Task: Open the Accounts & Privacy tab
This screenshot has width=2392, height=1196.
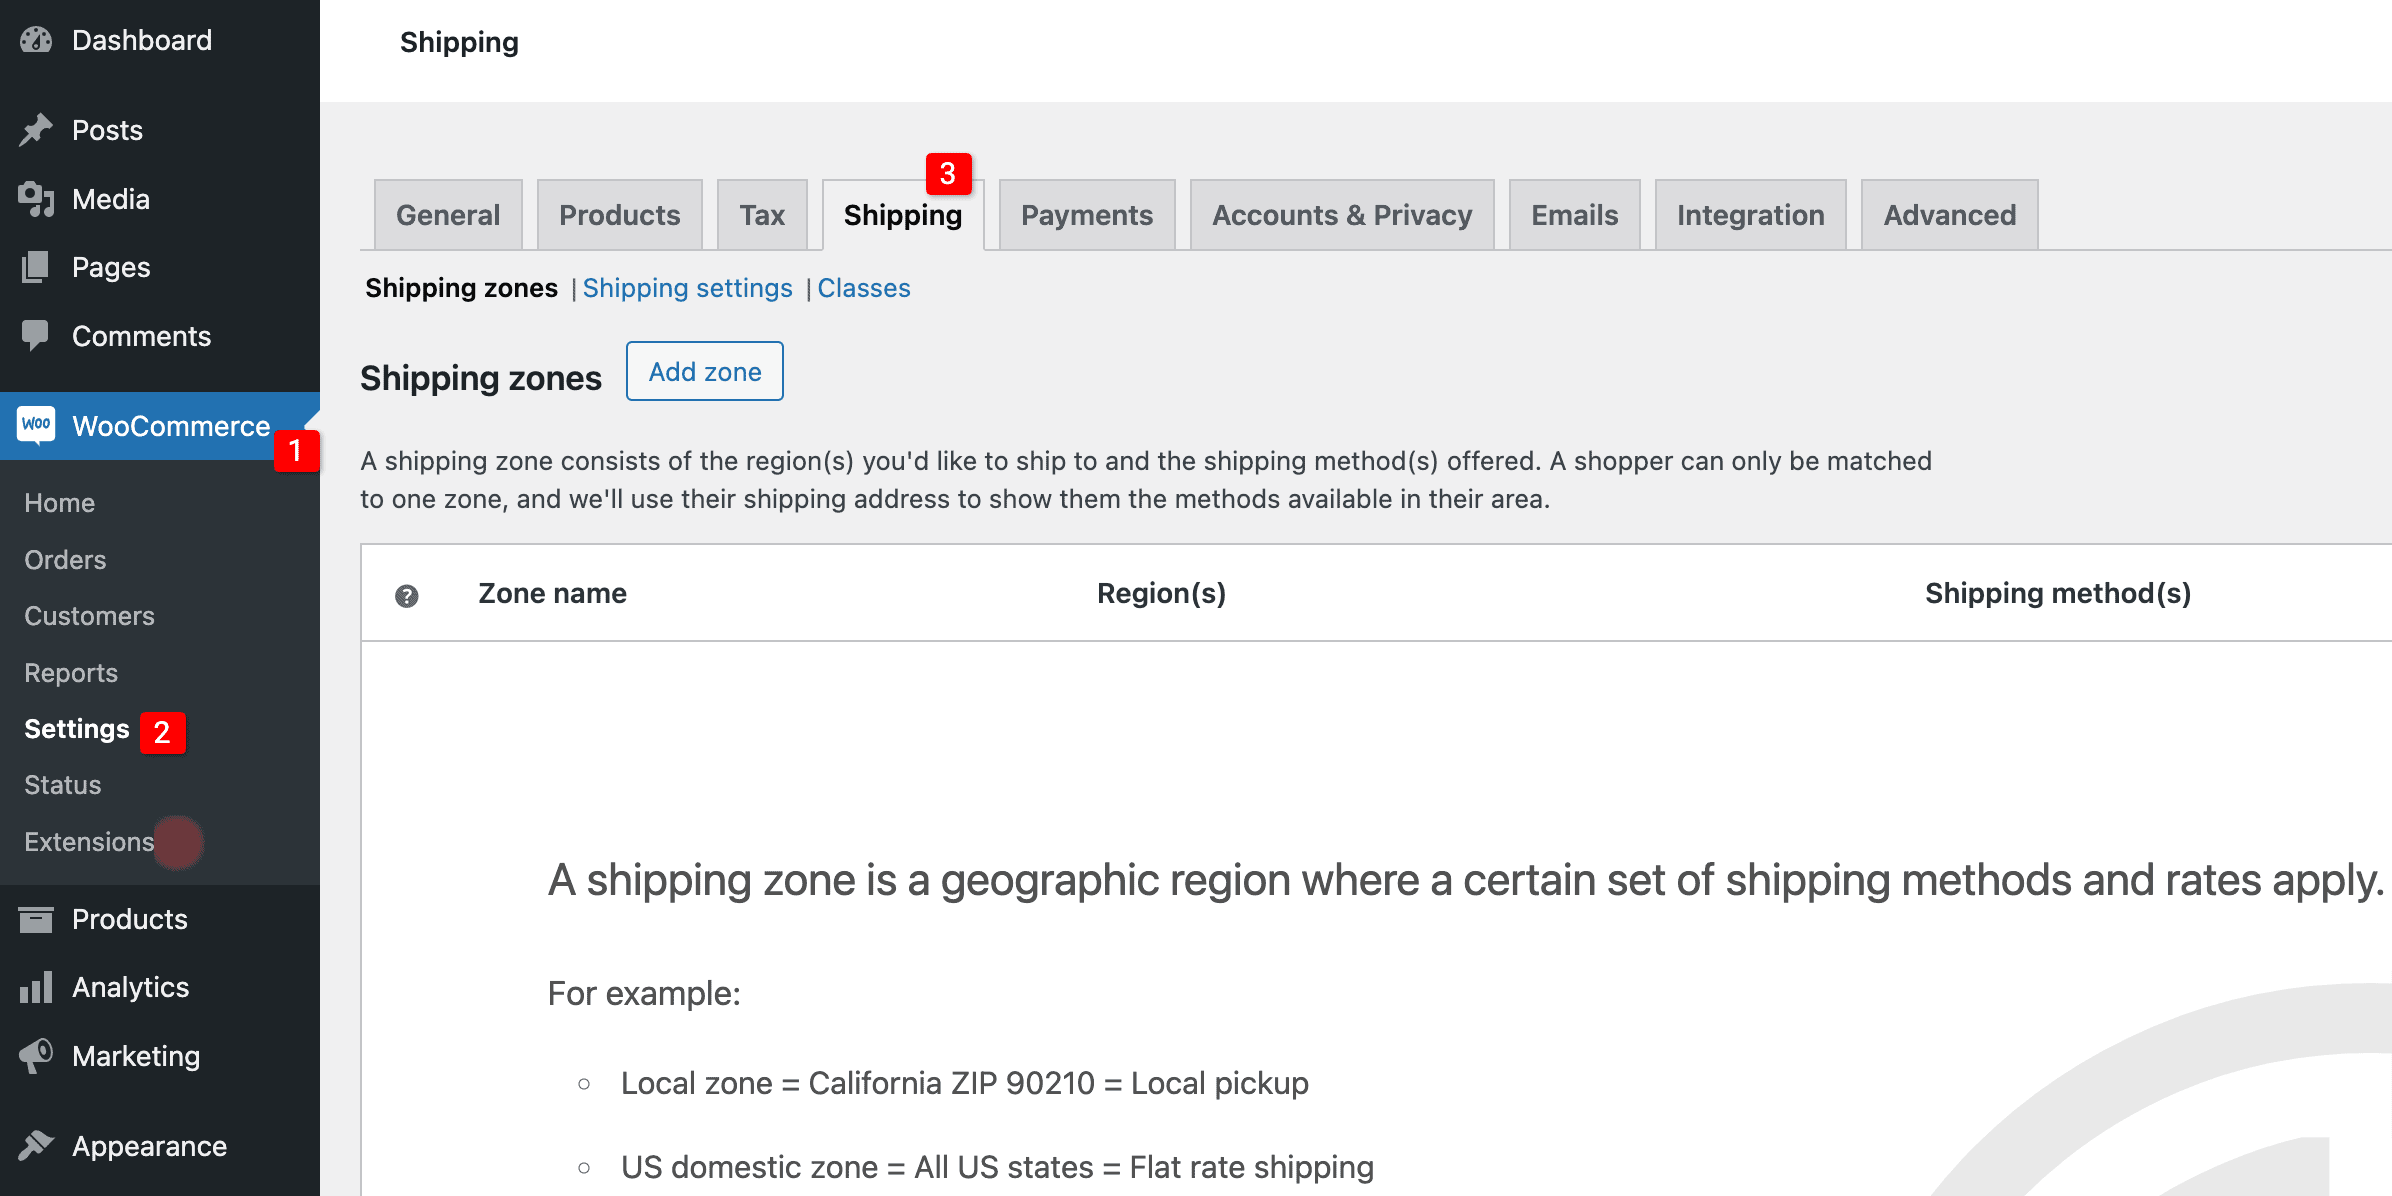Action: click(x=1341, y=215)
